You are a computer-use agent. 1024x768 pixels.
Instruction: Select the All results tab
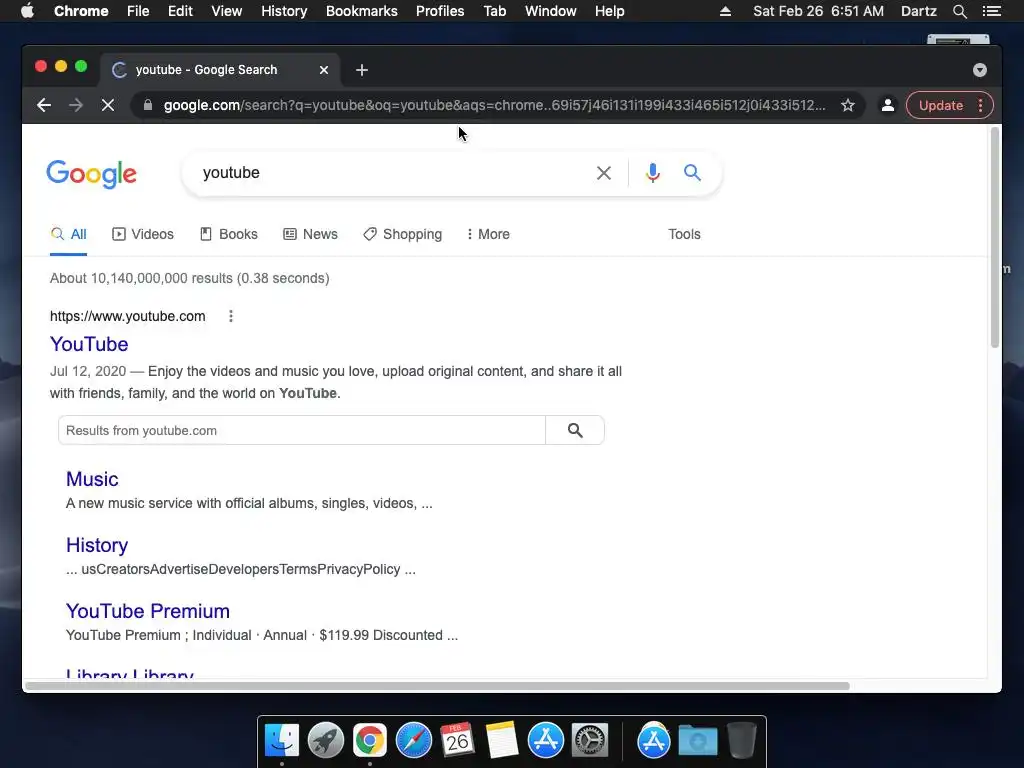tap(69, 234)
